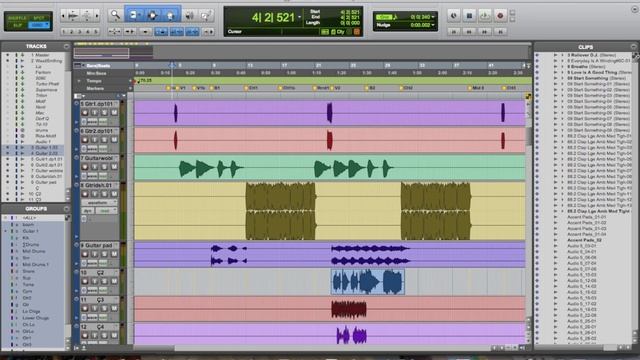Click input monitor on Guitar pad track
Image resolution: width=640 pixels, height=360 pixels.
pyautogui.click(x=95, y=254)
